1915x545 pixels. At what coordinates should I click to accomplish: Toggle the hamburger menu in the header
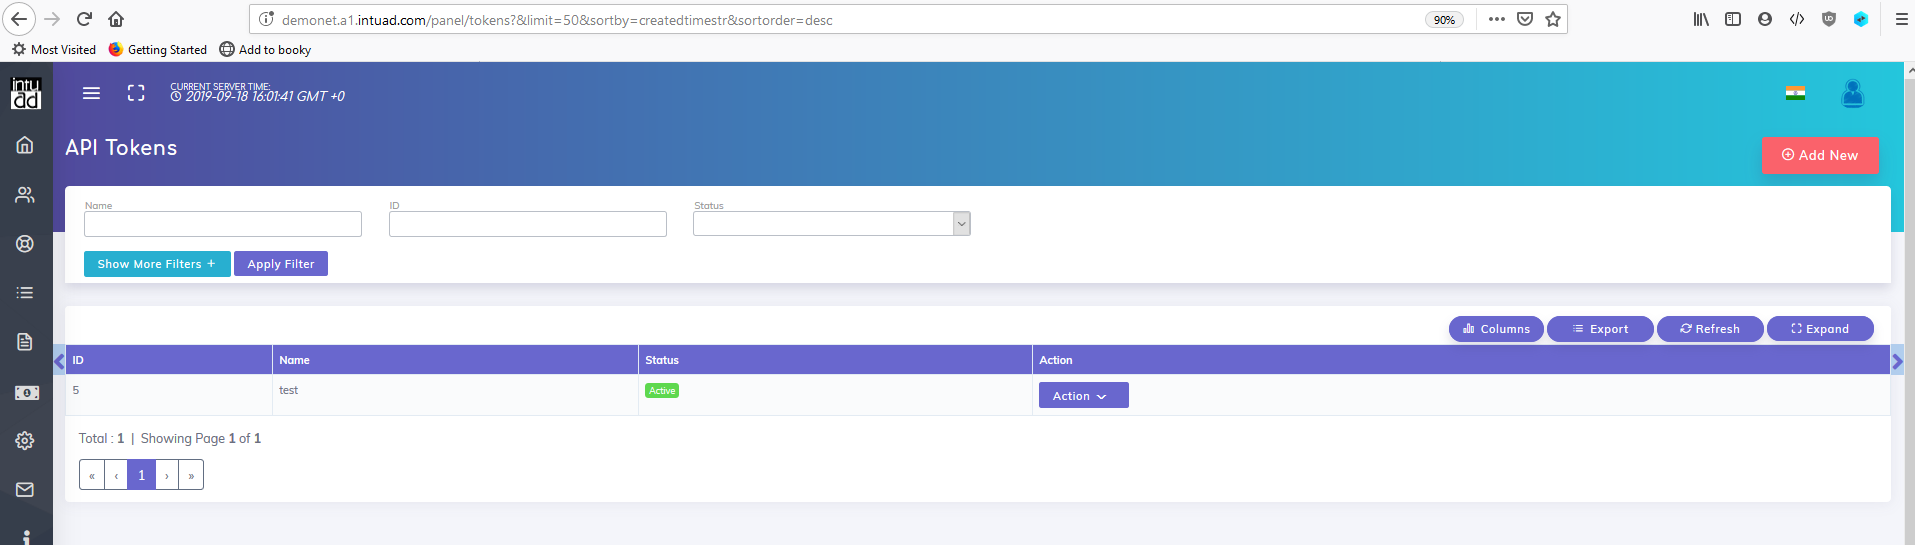[91, 93]
